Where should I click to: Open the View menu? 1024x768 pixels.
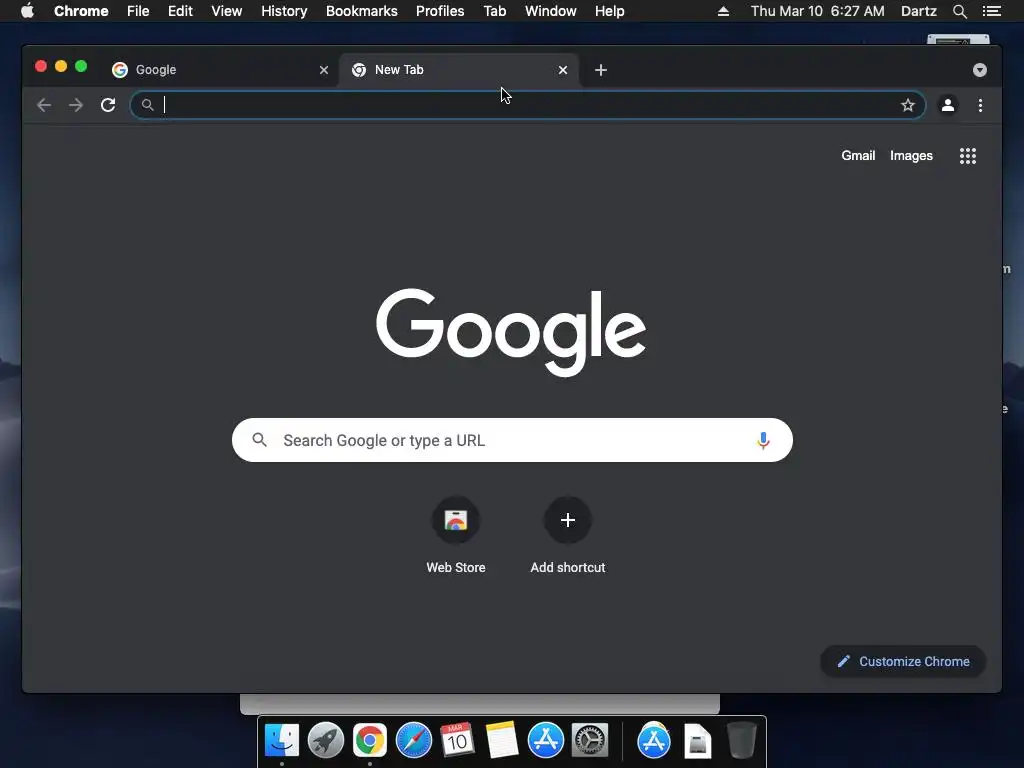(x=227, y=11)
